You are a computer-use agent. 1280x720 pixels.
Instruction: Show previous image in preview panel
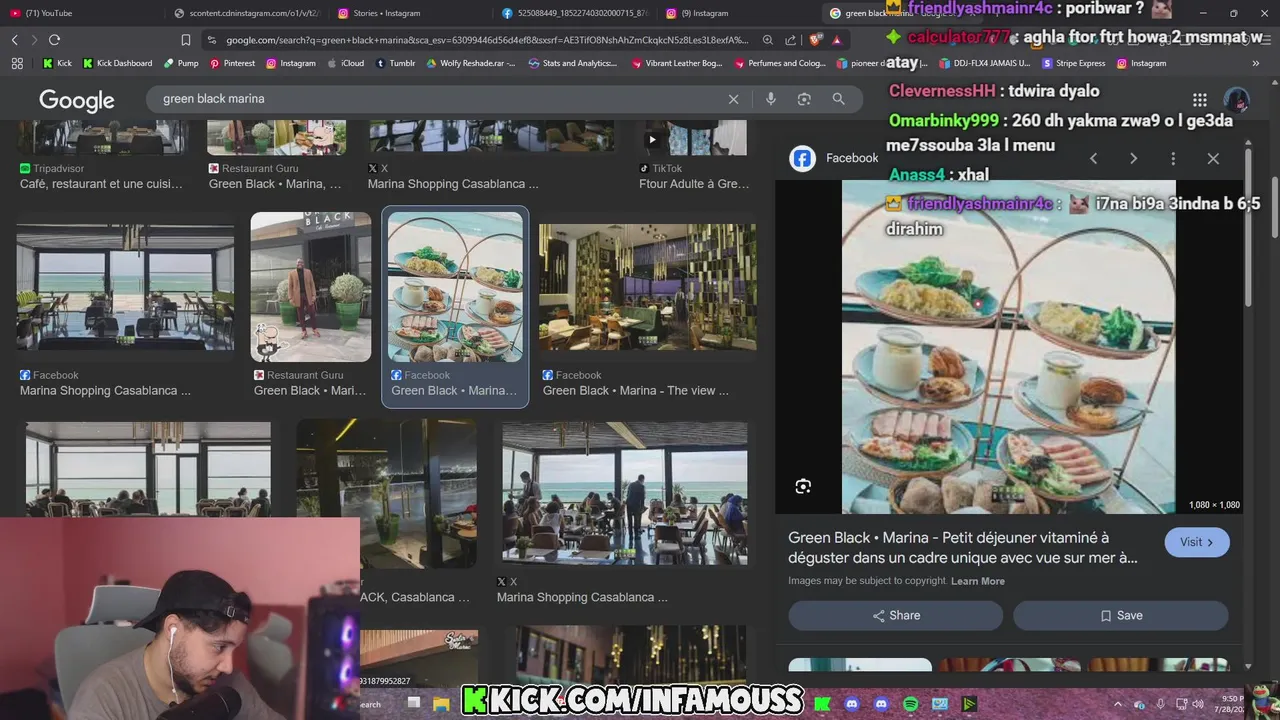(x=1093, y=158)
